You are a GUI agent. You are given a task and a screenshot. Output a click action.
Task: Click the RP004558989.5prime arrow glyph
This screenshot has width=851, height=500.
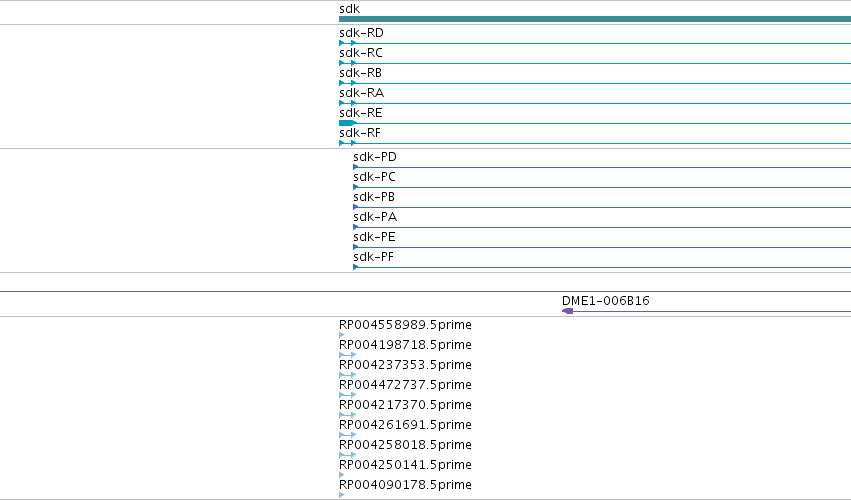pos(341,335)
